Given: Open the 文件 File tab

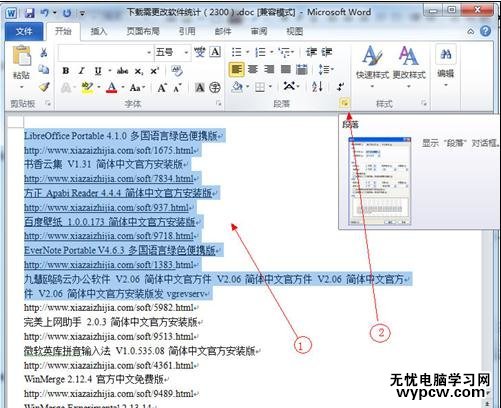Looking at the screenshot, I should point(24,31).
